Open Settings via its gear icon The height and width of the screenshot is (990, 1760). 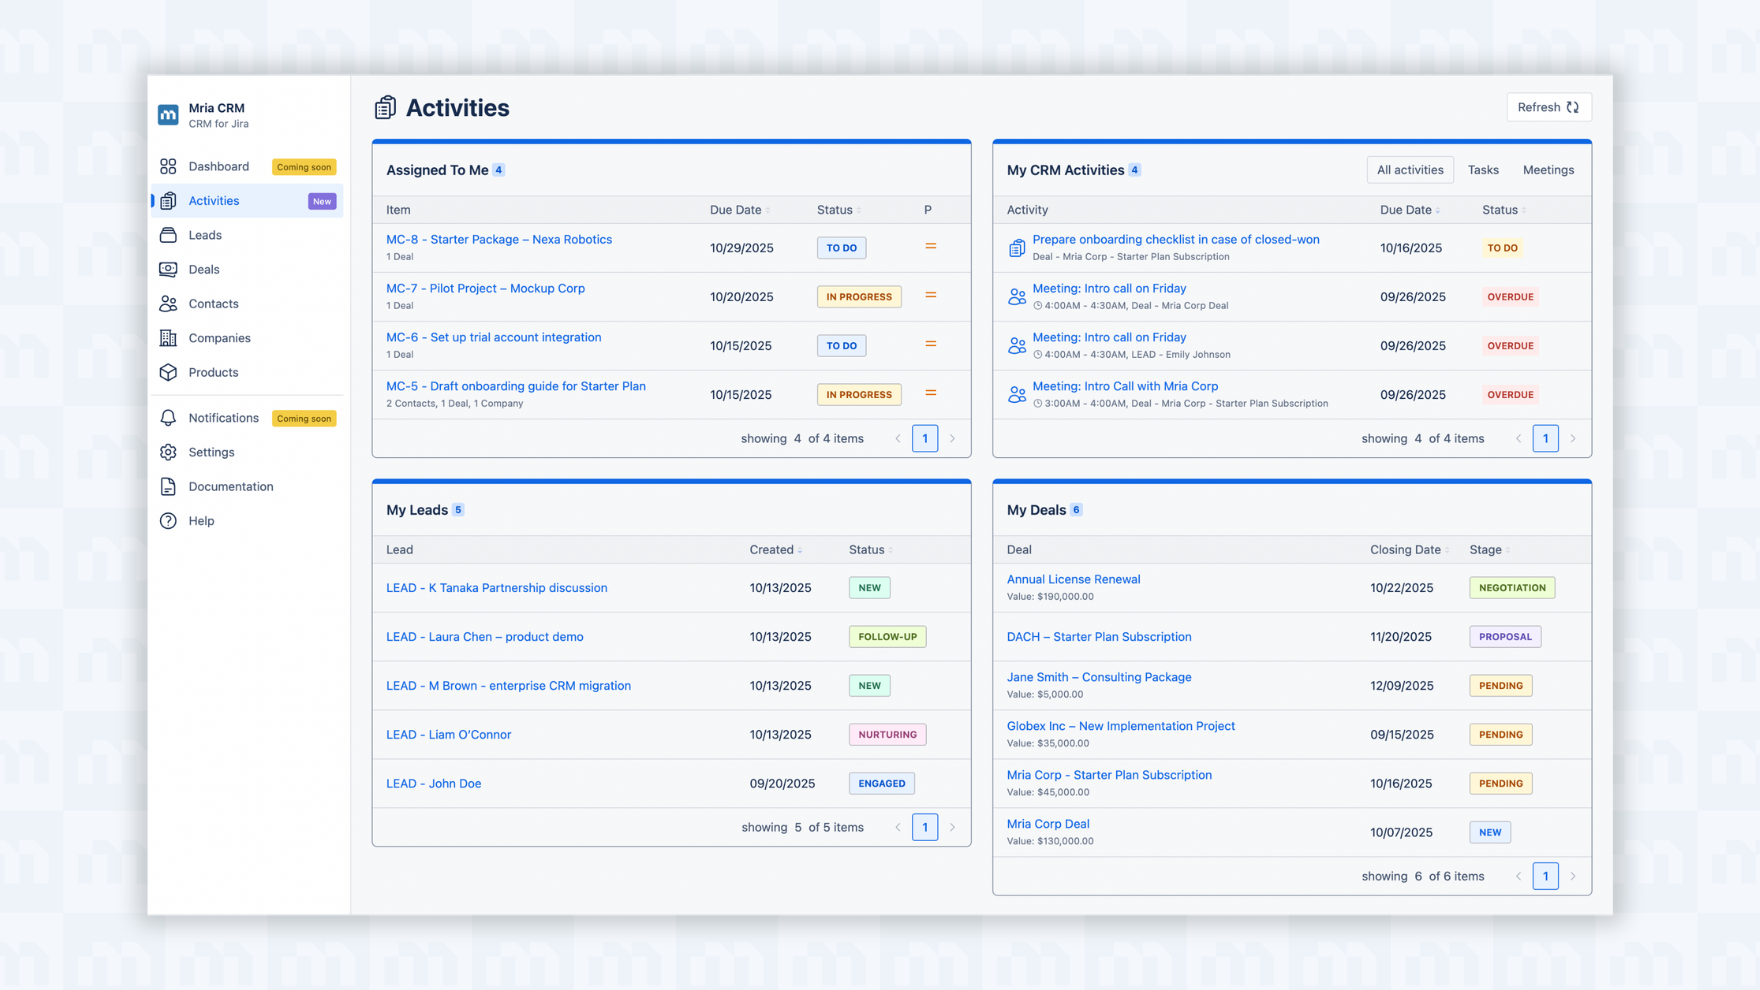click(x=168, y=452)
